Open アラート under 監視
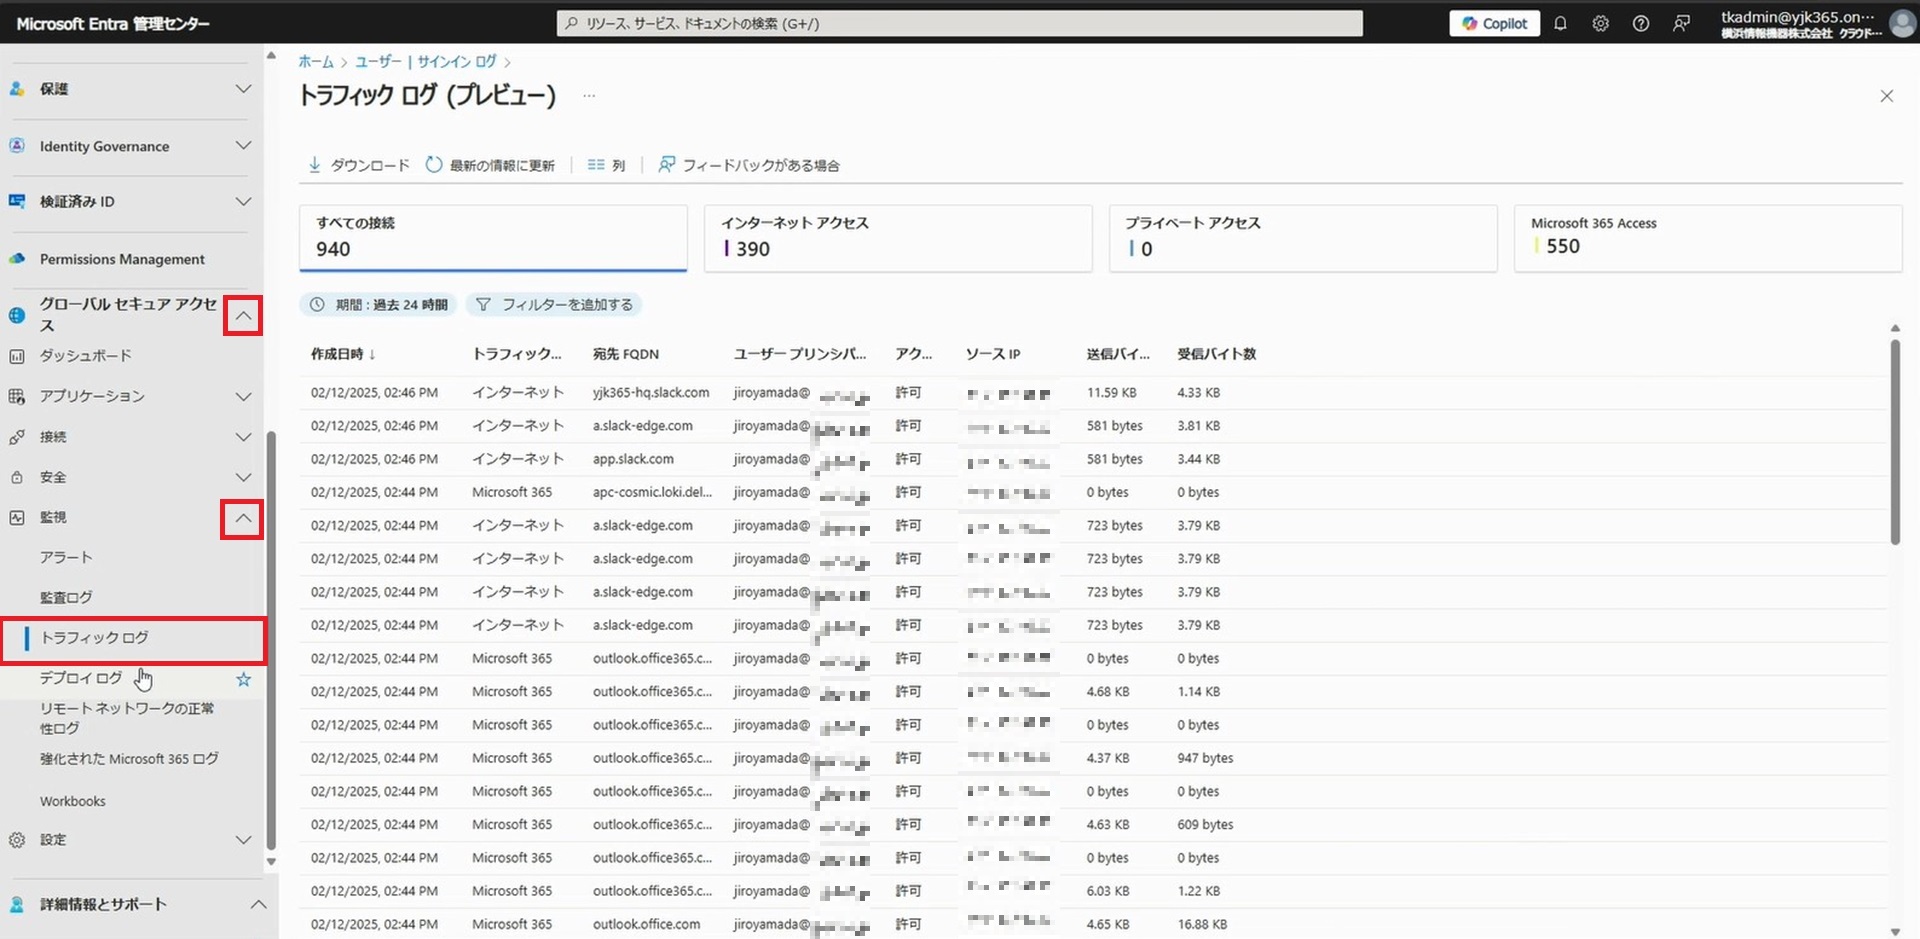The image size is (1920, 939). pyautogui.click(x=66, y=557)
